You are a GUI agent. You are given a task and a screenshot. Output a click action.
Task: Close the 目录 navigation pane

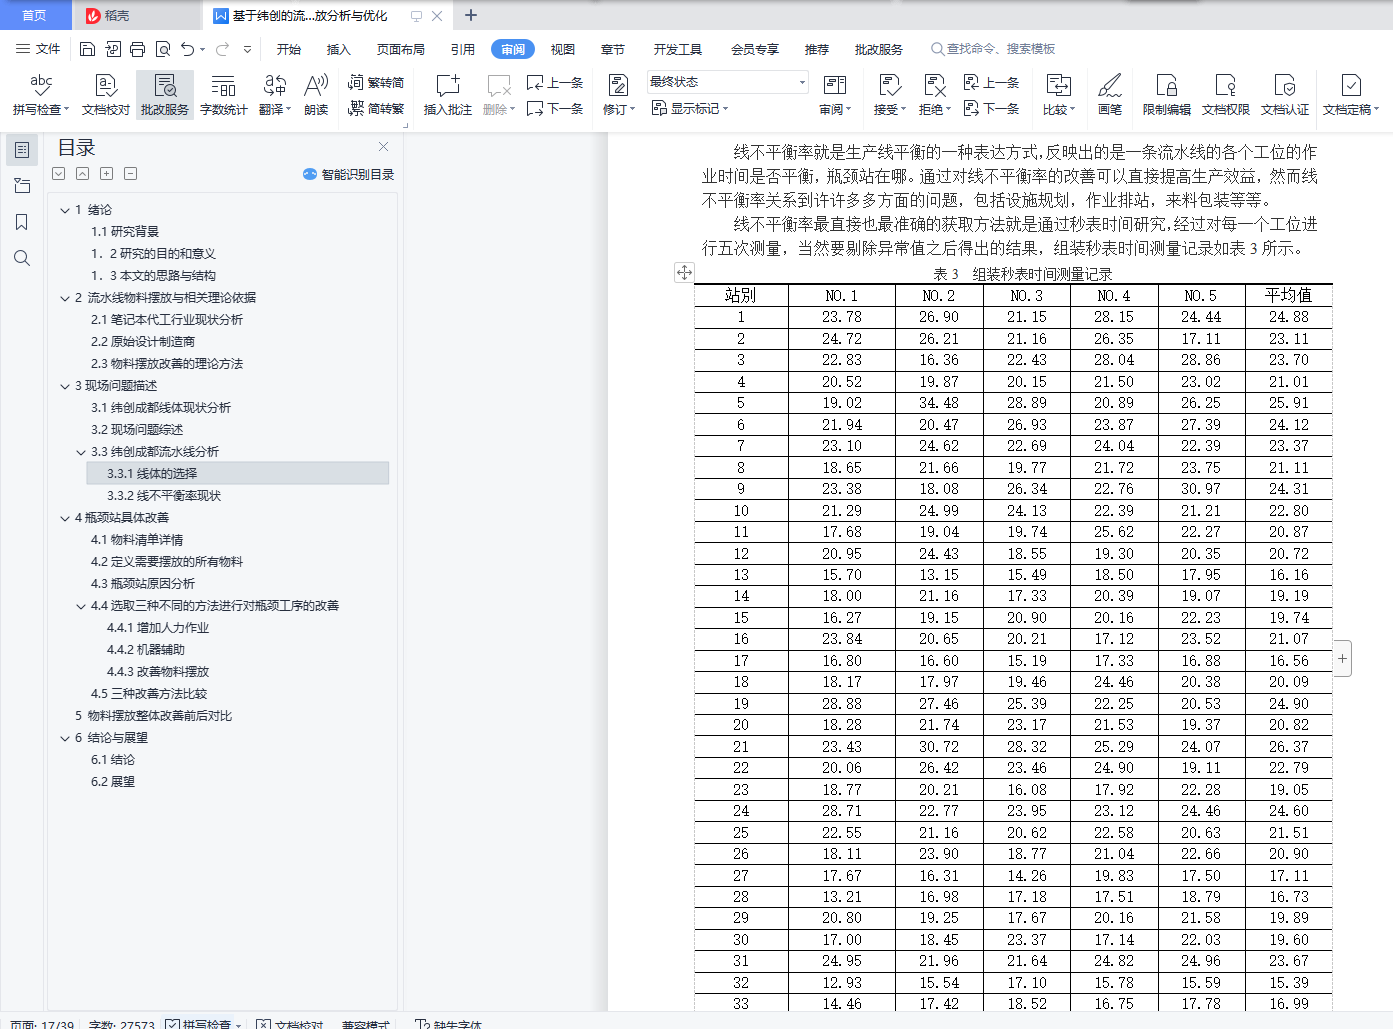pyautogui.click(x=383, y=146)
